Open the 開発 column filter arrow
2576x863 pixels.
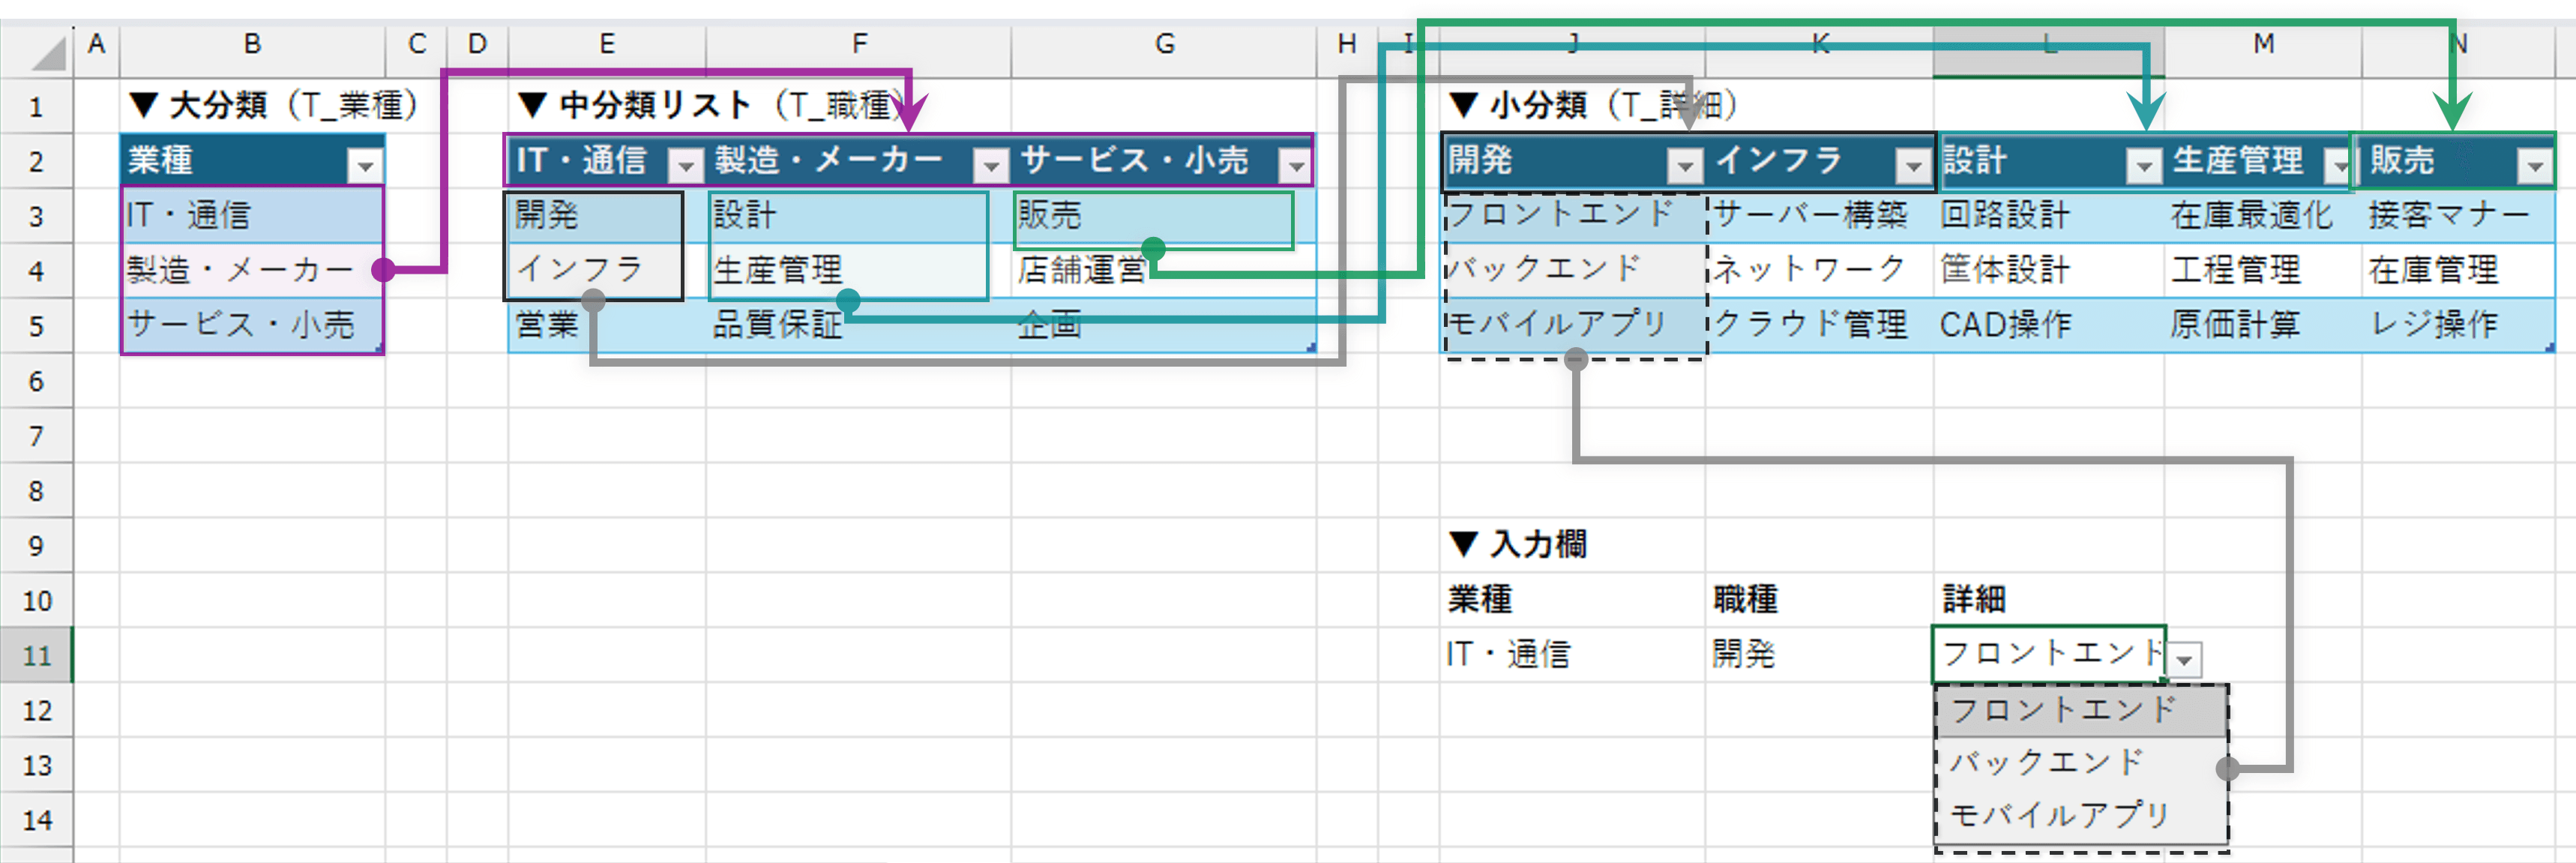click(1685, 165)
